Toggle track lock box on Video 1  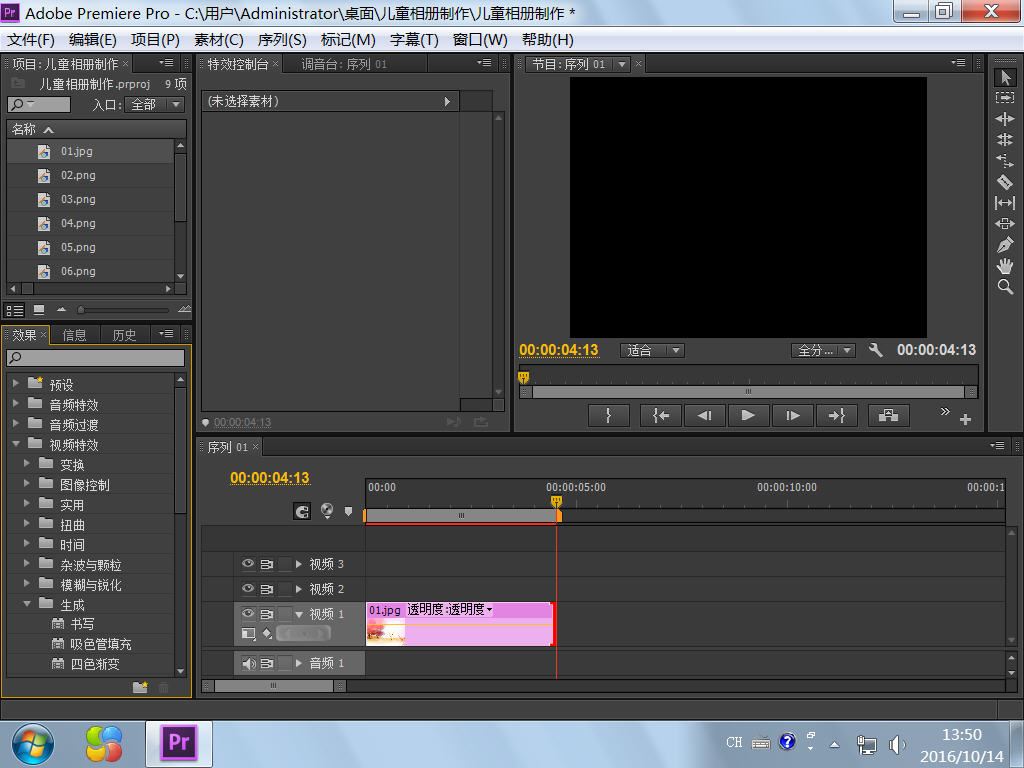[285, 614]
